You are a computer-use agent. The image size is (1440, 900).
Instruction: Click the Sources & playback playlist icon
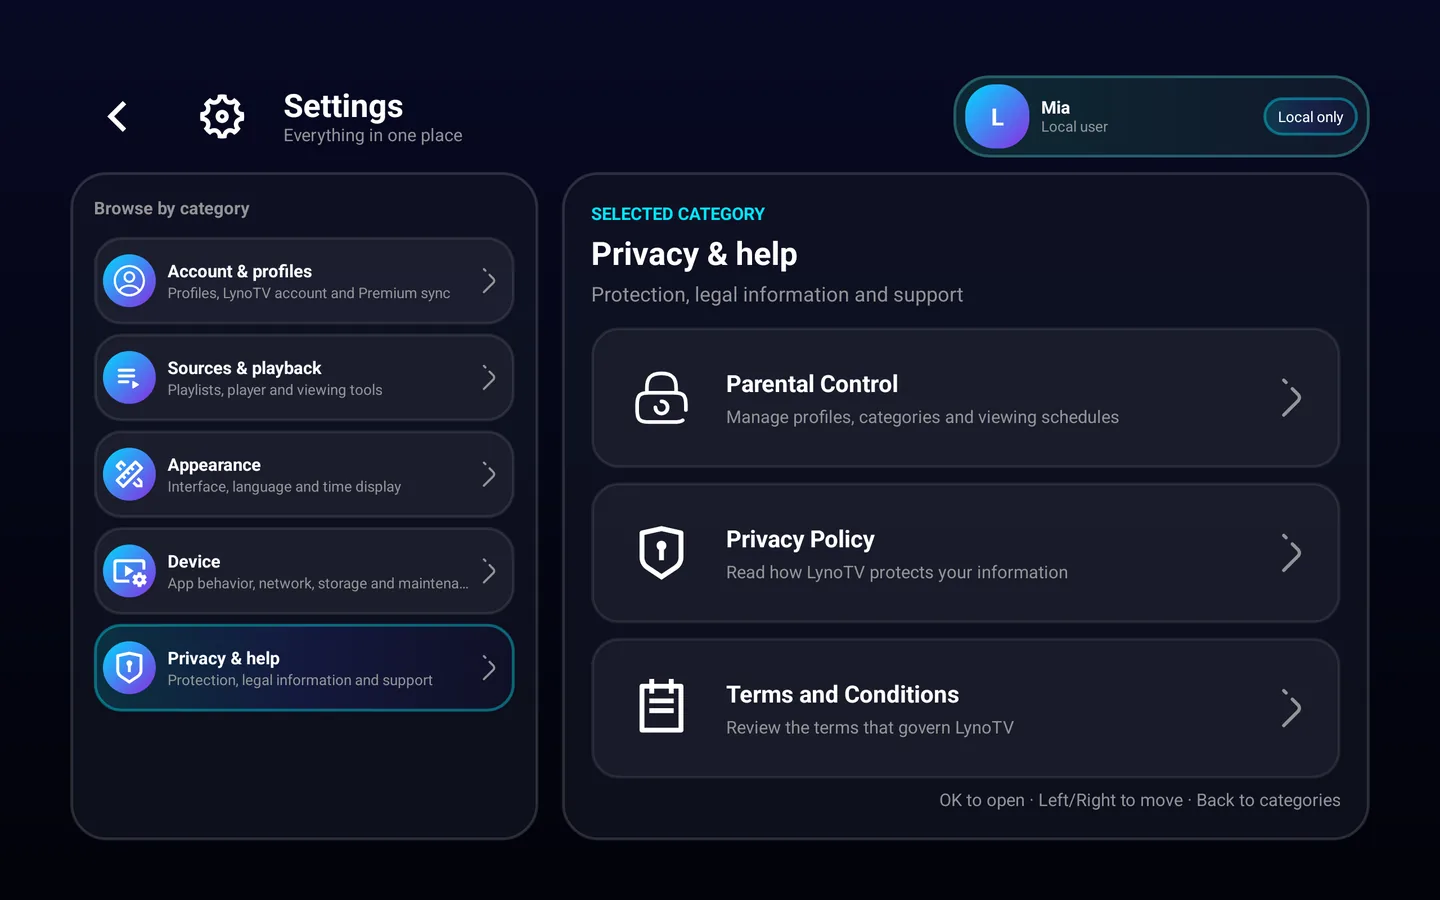pyautogui.click(x=129, y=378)
